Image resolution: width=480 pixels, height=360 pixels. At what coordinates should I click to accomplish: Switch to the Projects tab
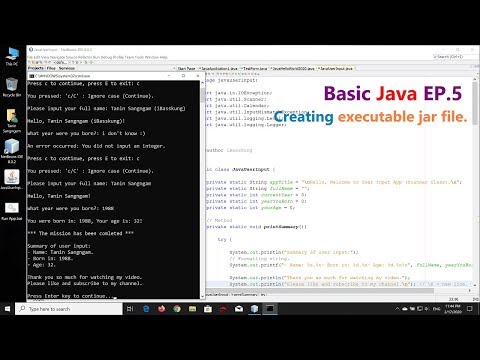pyautogui.click(x=36, y=68)
